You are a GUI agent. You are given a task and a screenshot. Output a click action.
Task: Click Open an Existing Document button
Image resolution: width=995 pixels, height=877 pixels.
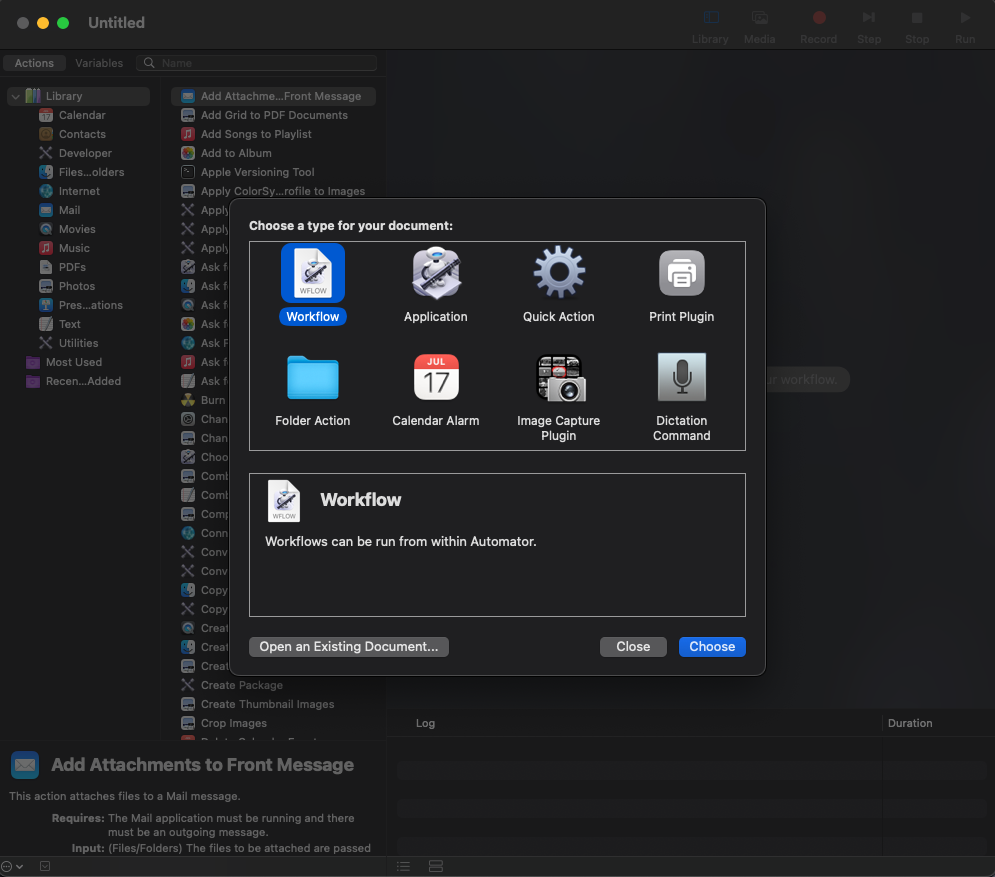tap(349, 647)
